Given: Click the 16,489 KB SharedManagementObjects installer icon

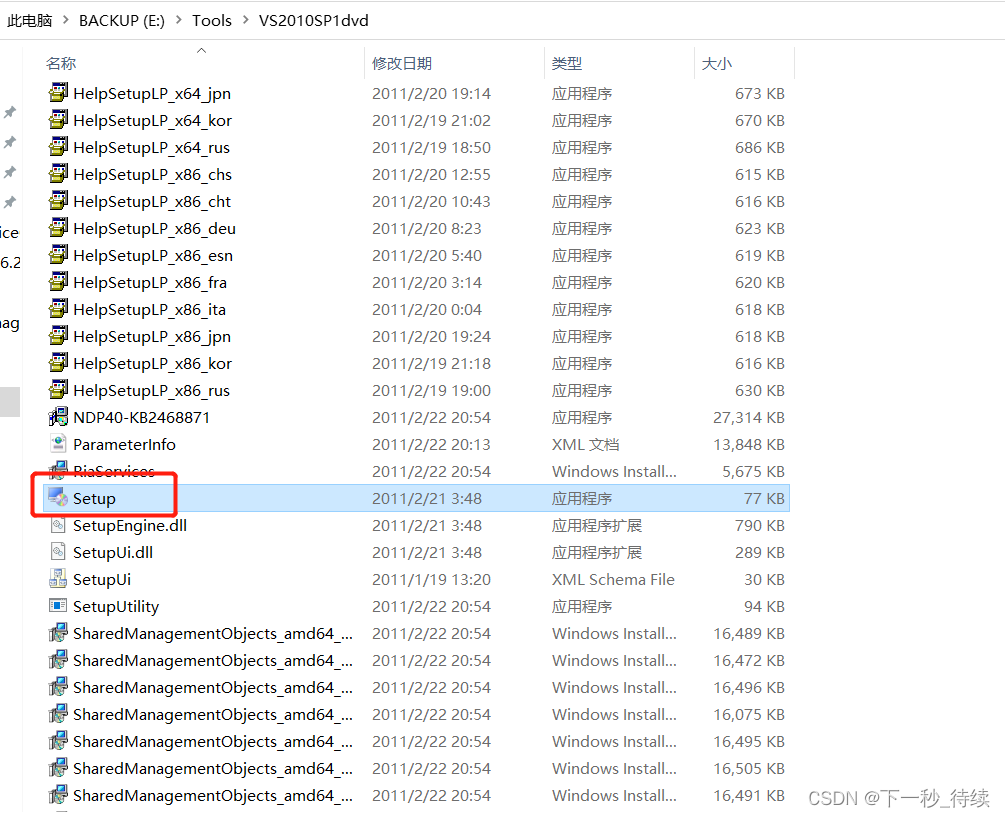Looking at the screenshot, I should (58, 632).
